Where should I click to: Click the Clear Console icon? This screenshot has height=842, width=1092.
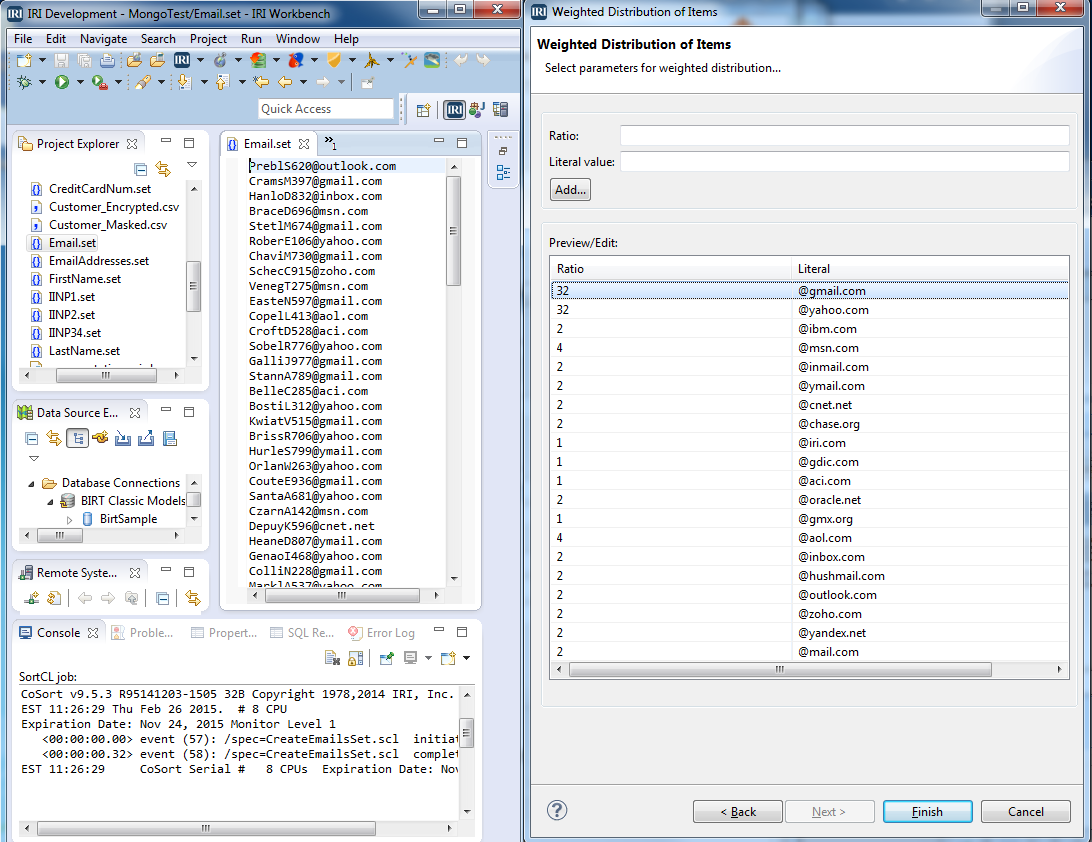coord(332,658)
